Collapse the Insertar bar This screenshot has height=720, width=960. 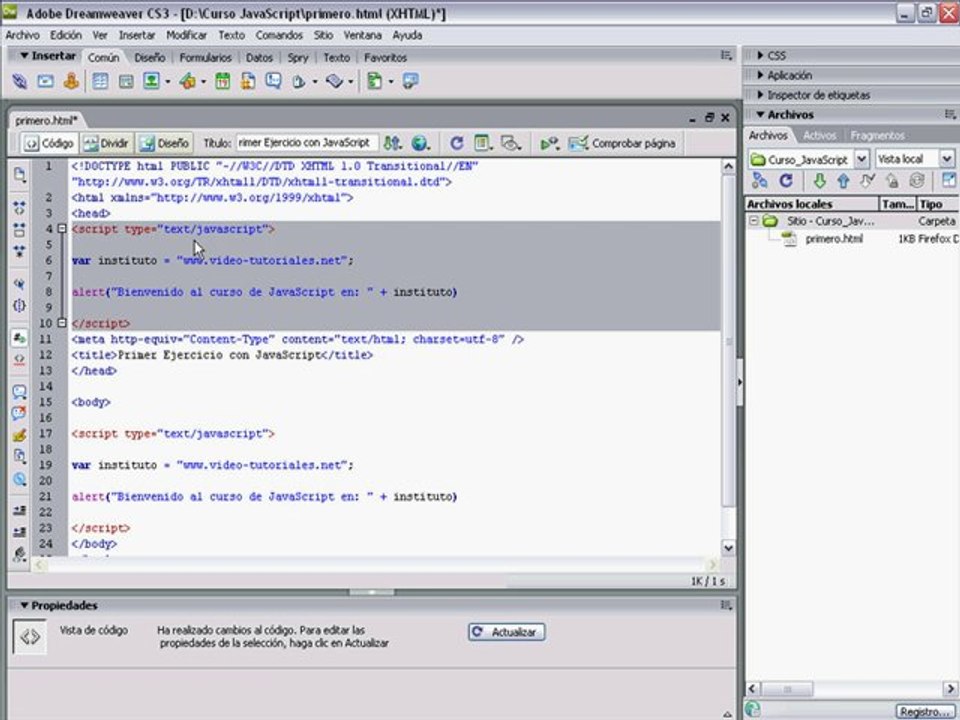click(24, 56)
